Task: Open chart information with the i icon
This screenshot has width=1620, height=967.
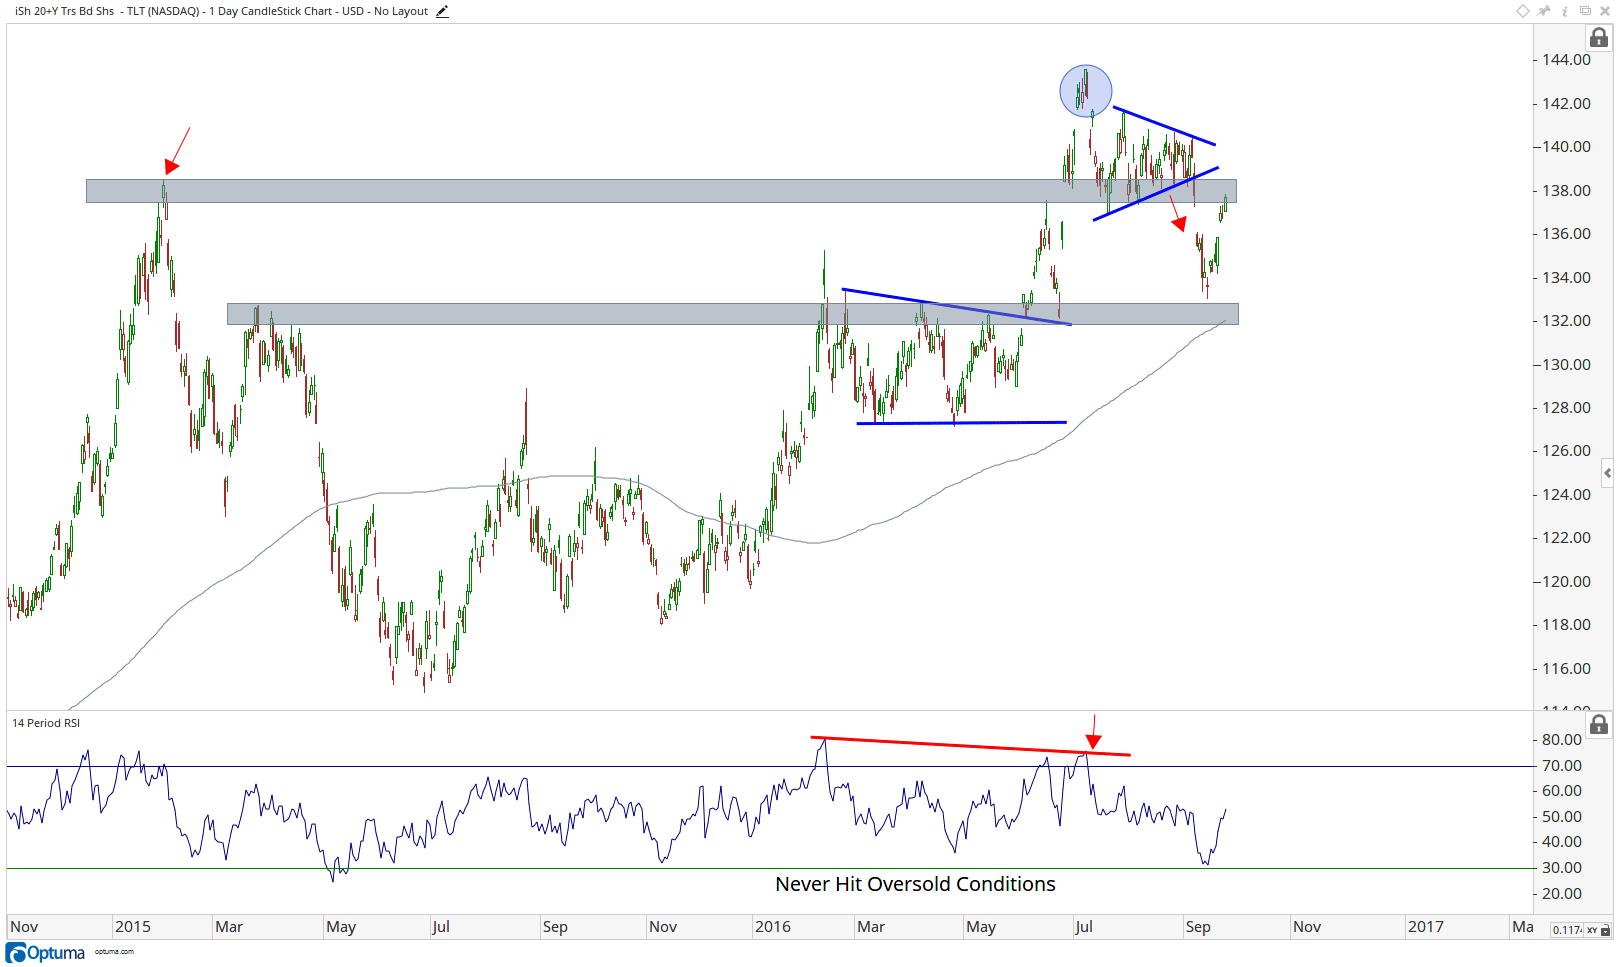Action: point(1565,11)
